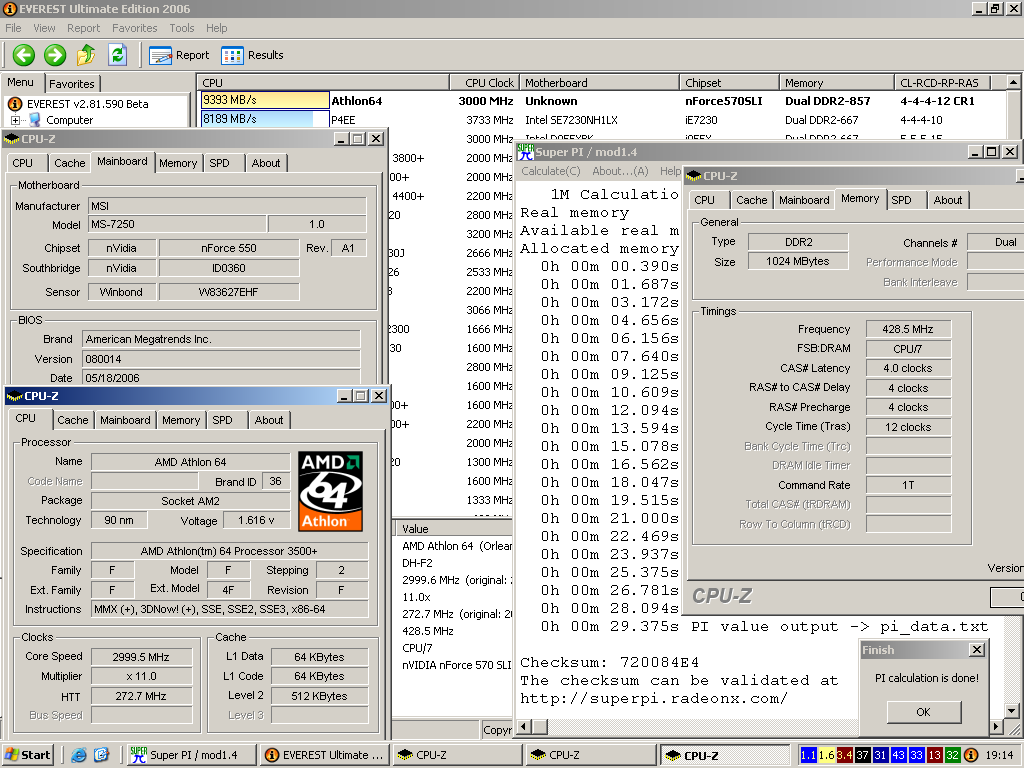The height and width of the screenshot is (768, 1024).
Task: Sort by CL-RCD-RP-RAS column header
Action: coord(942,83)
